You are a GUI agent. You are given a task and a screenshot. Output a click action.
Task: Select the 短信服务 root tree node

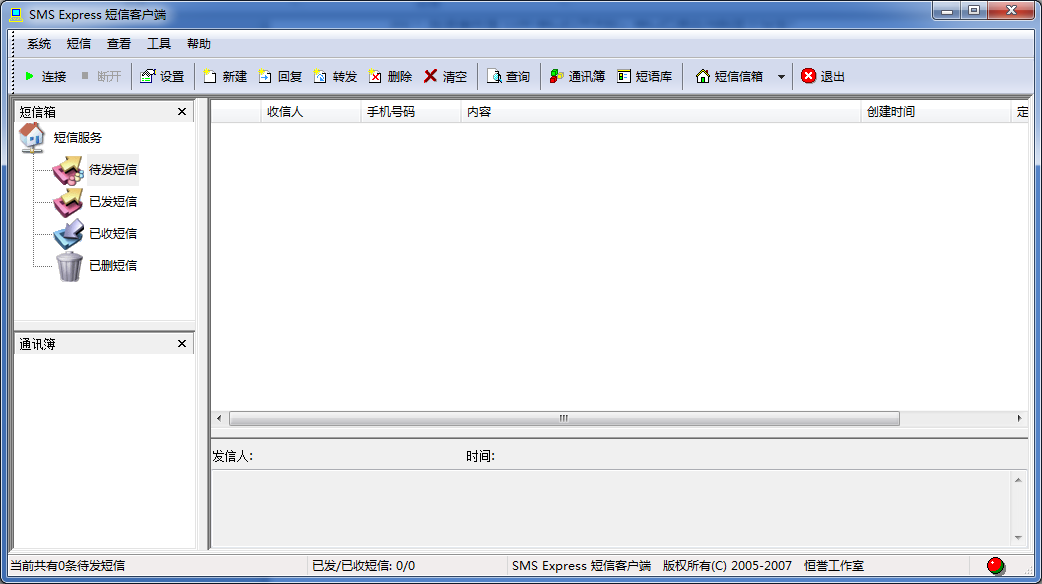pos(78,138)
